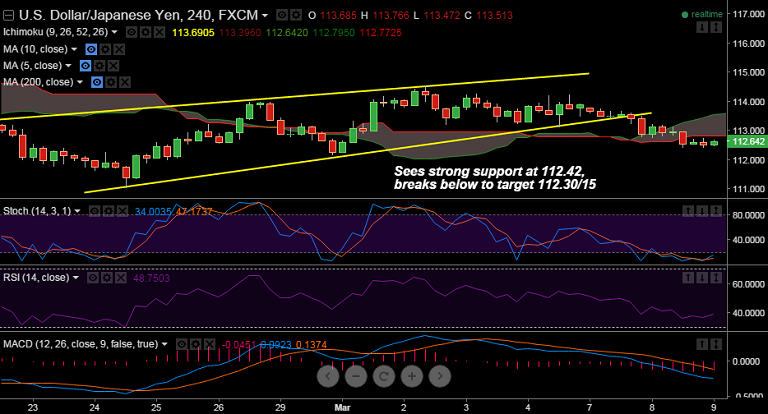
Task: Maximize the MACD pane
Action: 716,344
